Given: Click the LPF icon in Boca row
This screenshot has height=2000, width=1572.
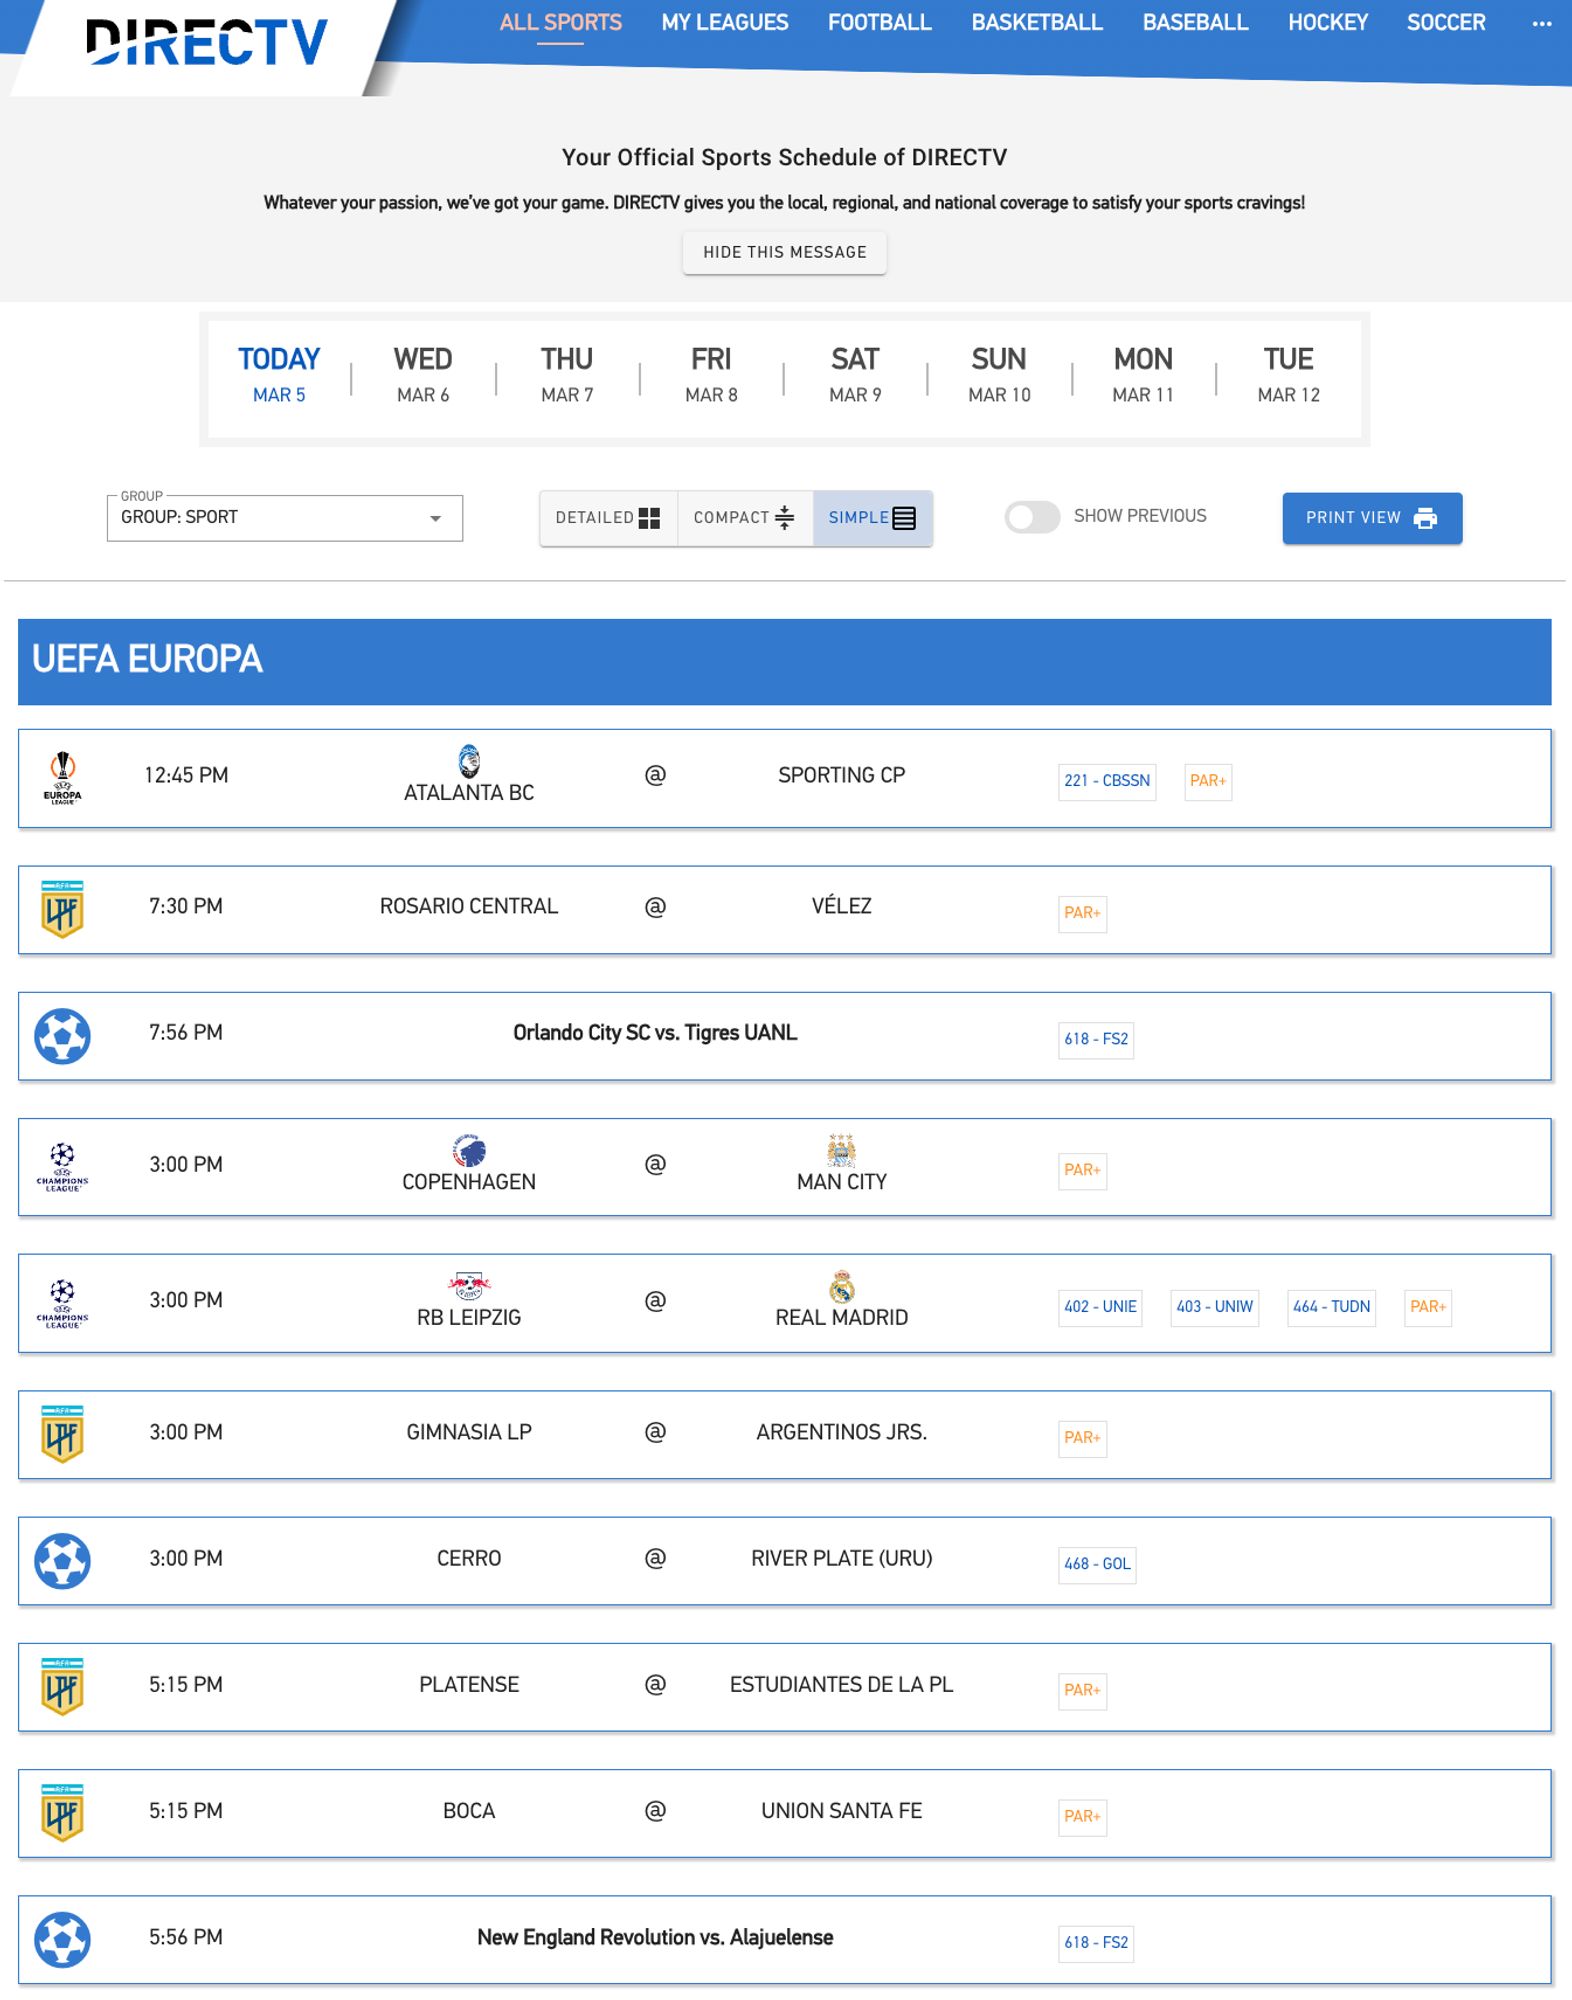Looking at the screenshot, I should pos(62,1813).
